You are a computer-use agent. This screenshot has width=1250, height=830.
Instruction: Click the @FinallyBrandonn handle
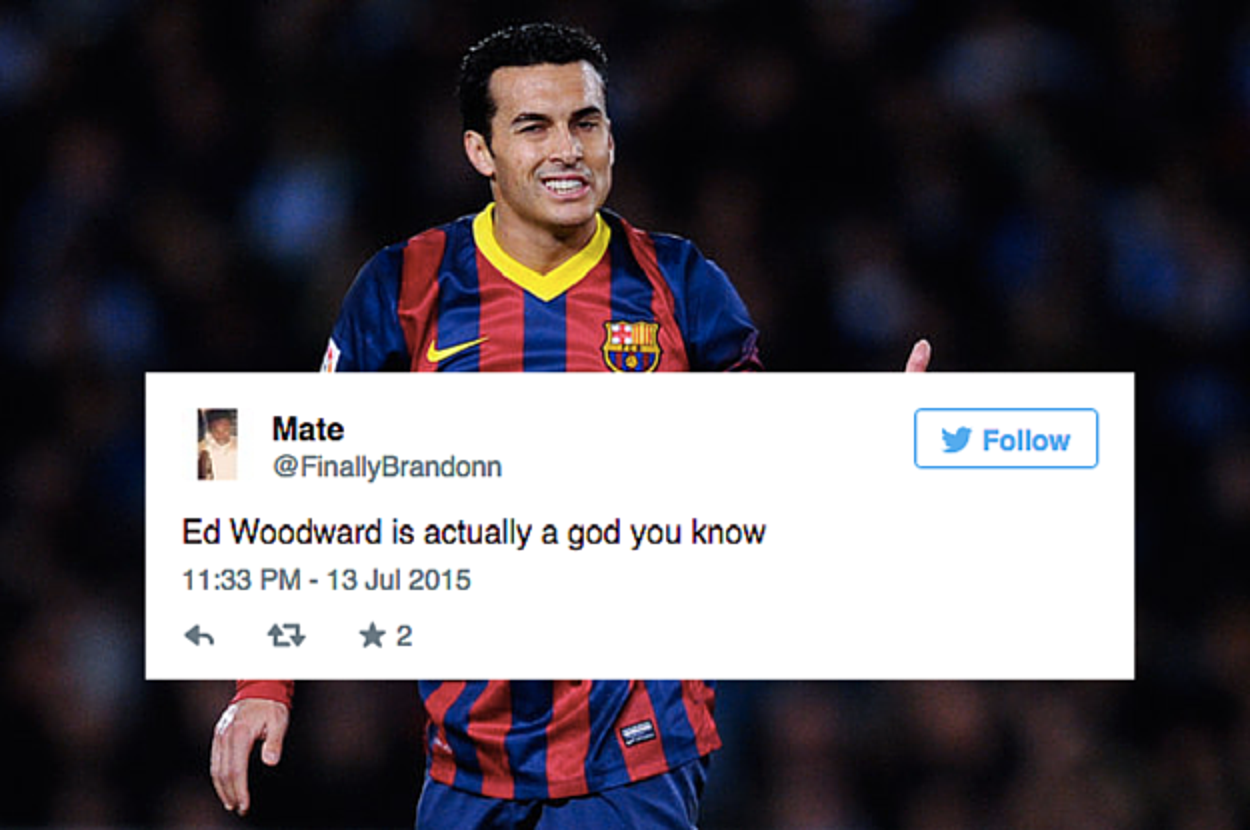387,467
